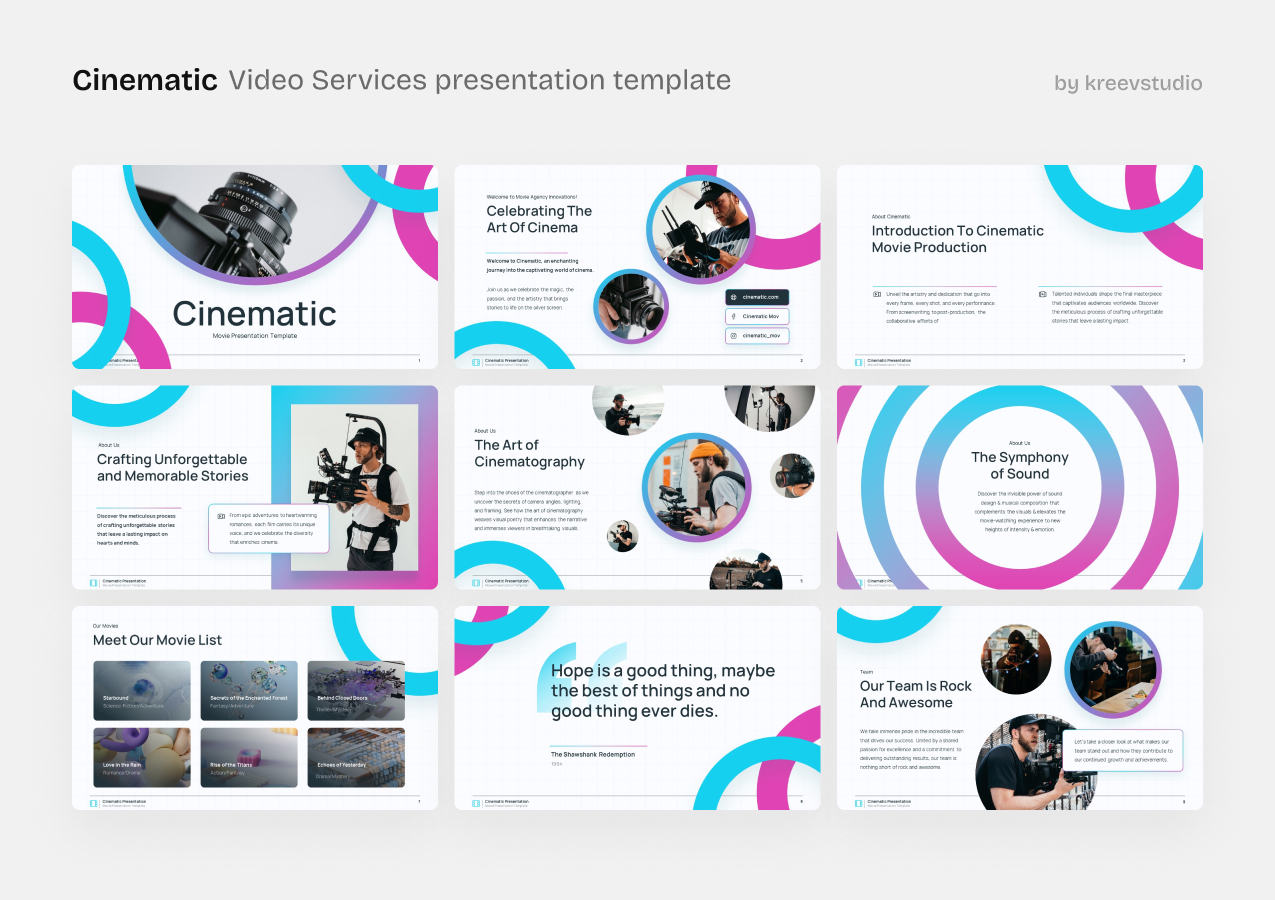
Task: Click the TikTok icon beside Cinematic Mov
Action: [x=733, y=316]
